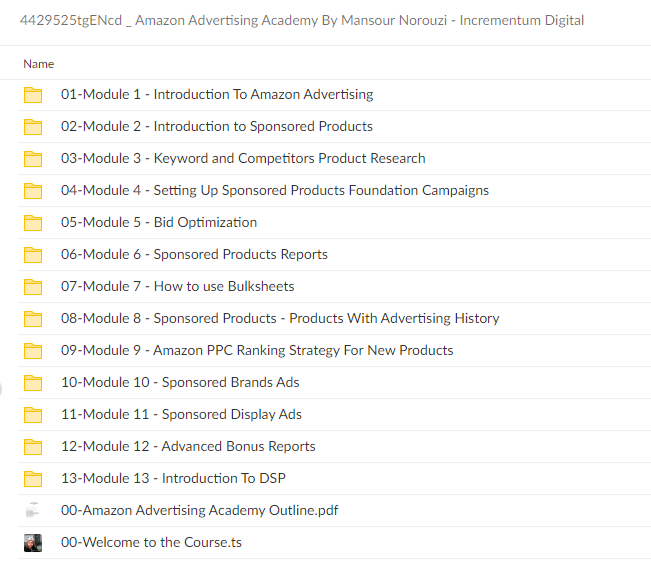This screenshot has width=651, height=572.
Task: Click the Amazon Advertising Academy folder title
Action: 302,20
